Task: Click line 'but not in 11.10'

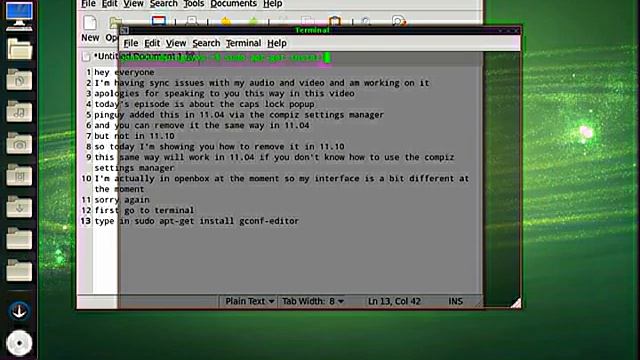Action: click(x=134, y=136)
